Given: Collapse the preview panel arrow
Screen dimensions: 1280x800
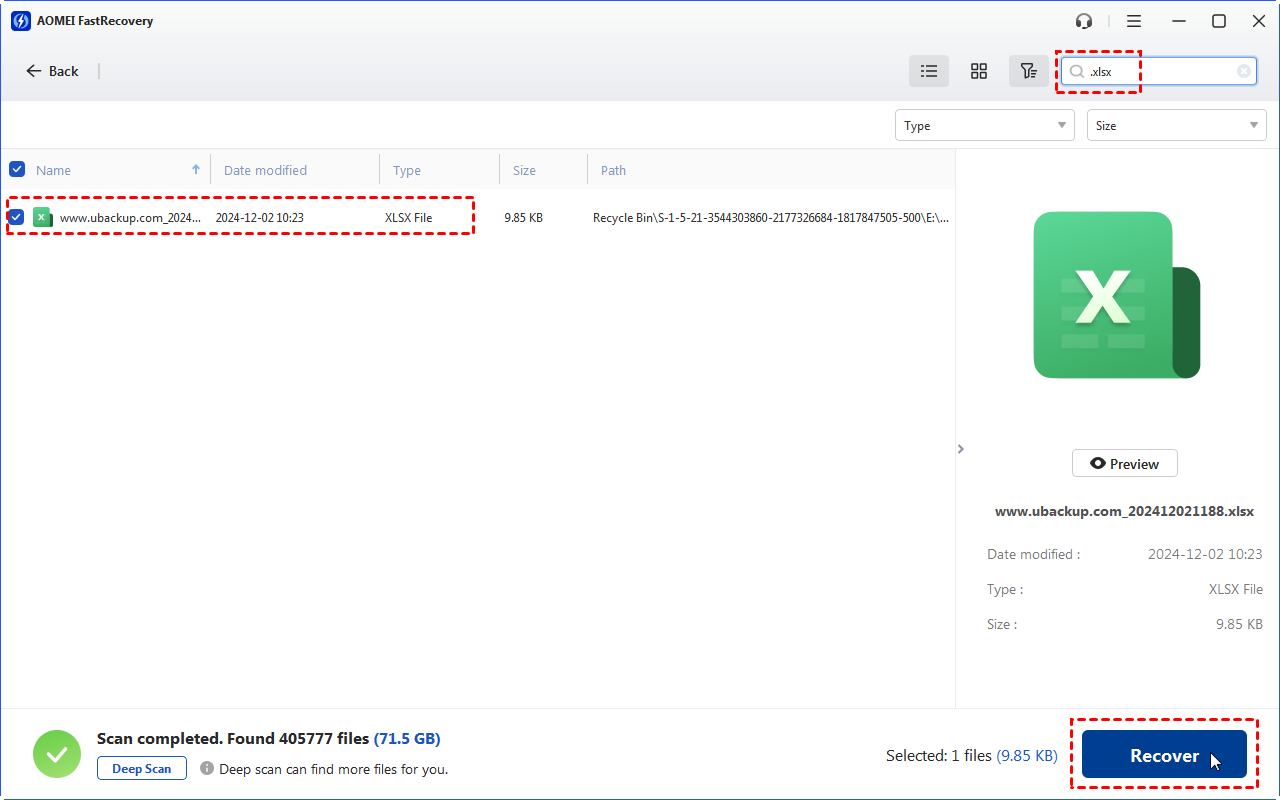Looking at the screenshot, I should click(x=961, y=449).
